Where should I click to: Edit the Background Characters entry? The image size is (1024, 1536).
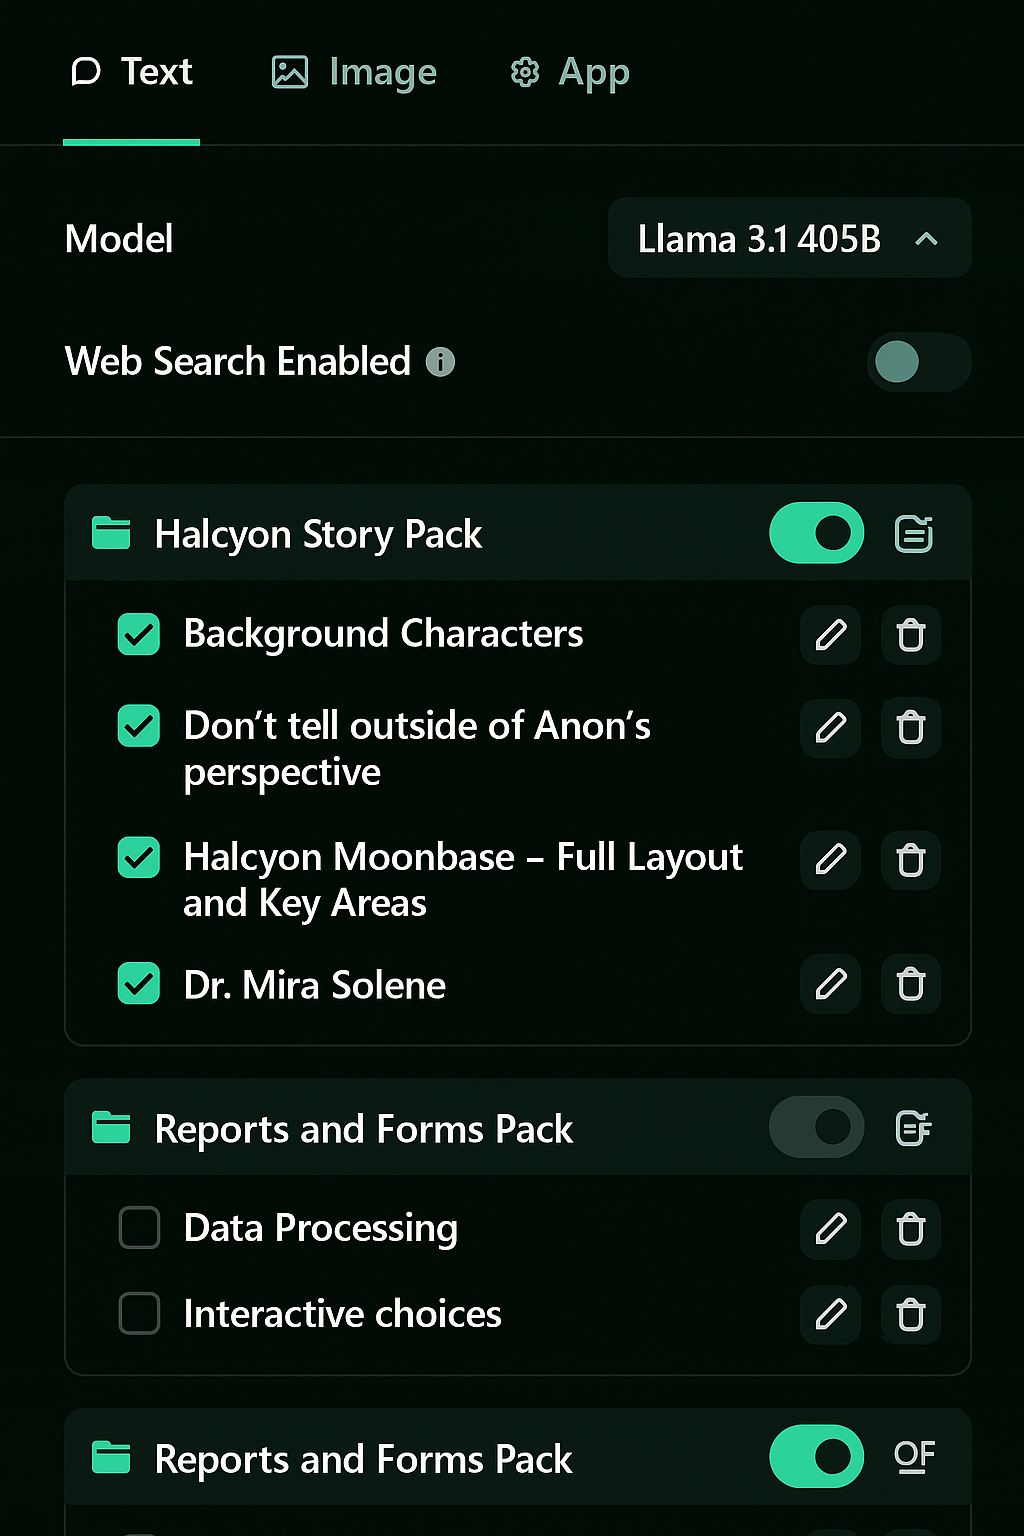pos(831,635)
